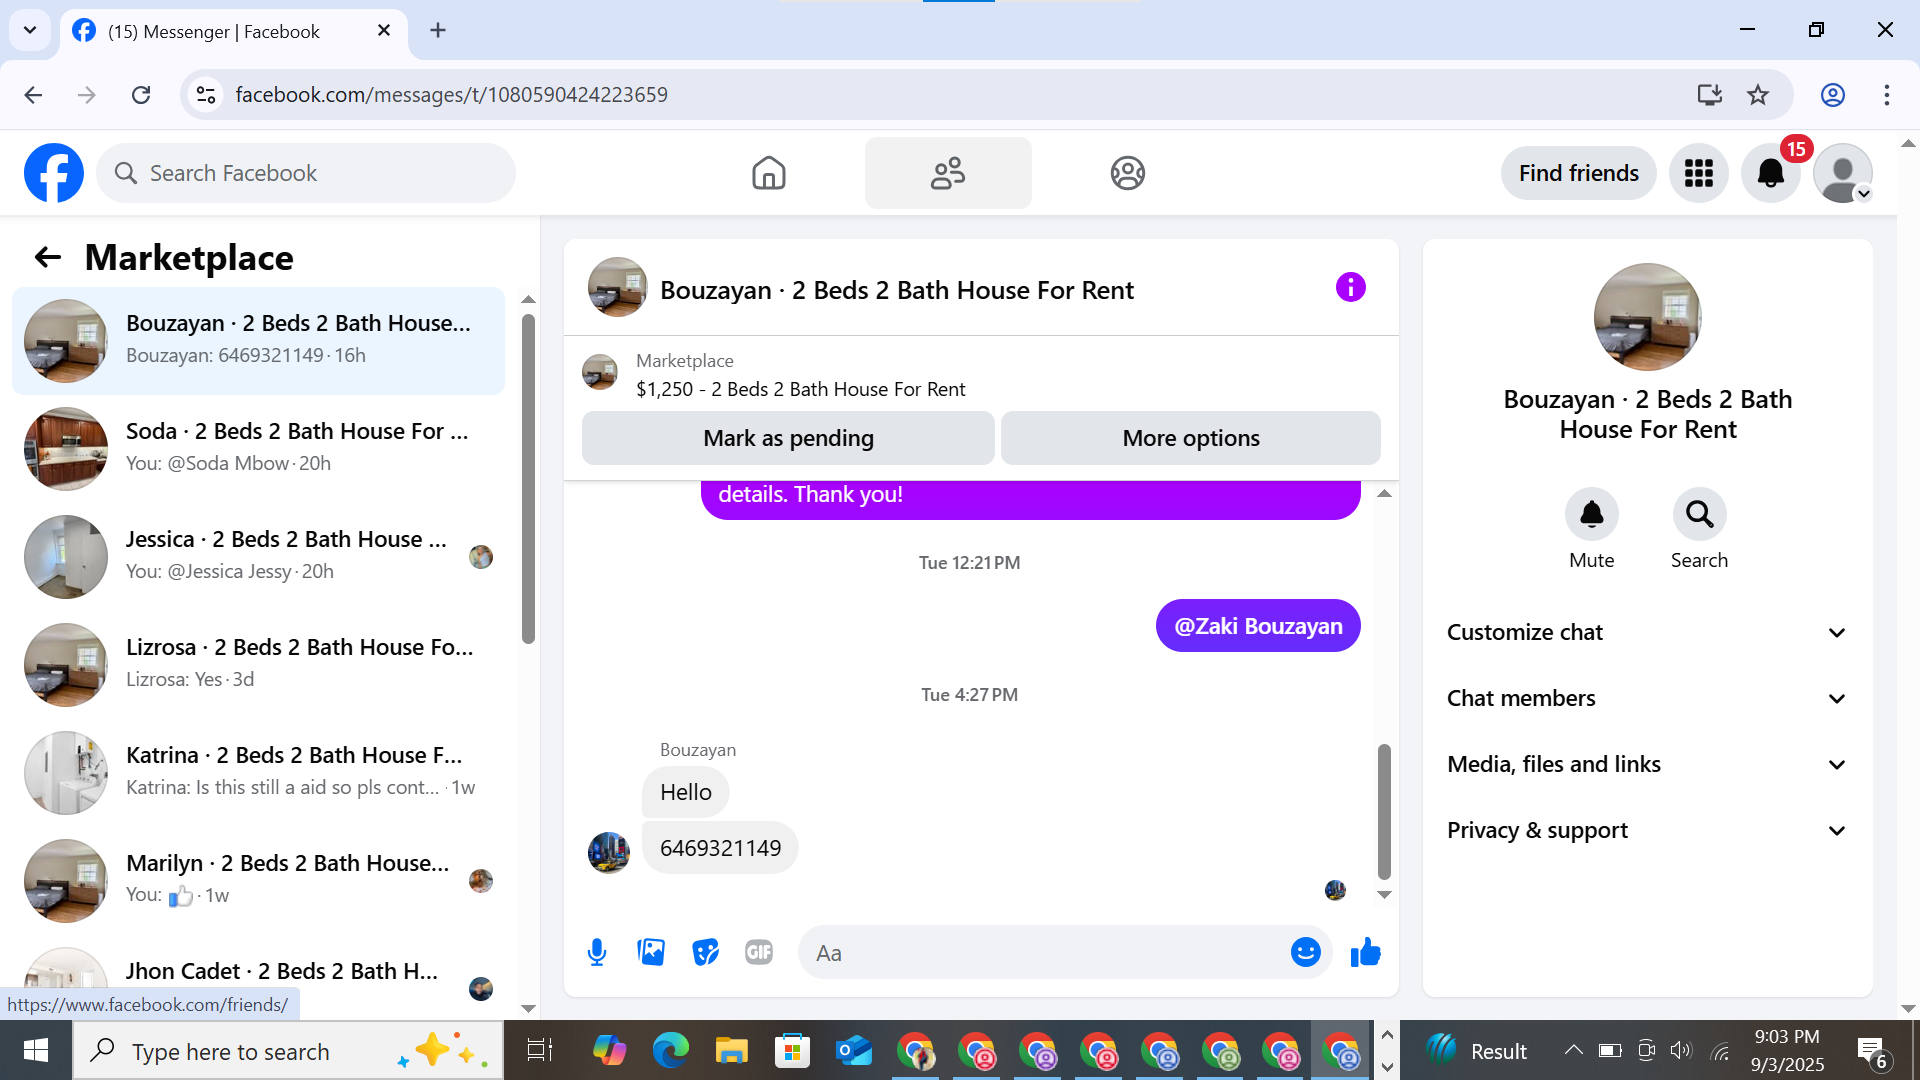This screenshot has height=1080, width=1920.
Task: Show hidden system tray icons
Action: pyautogui.click(x=1573, y=1050)
